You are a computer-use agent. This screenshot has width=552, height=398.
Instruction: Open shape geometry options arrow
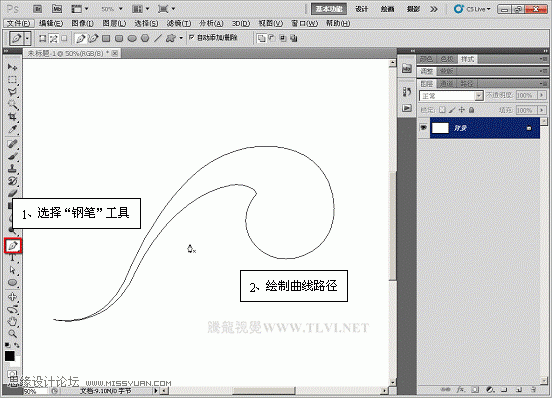click(x=181, y=38)
